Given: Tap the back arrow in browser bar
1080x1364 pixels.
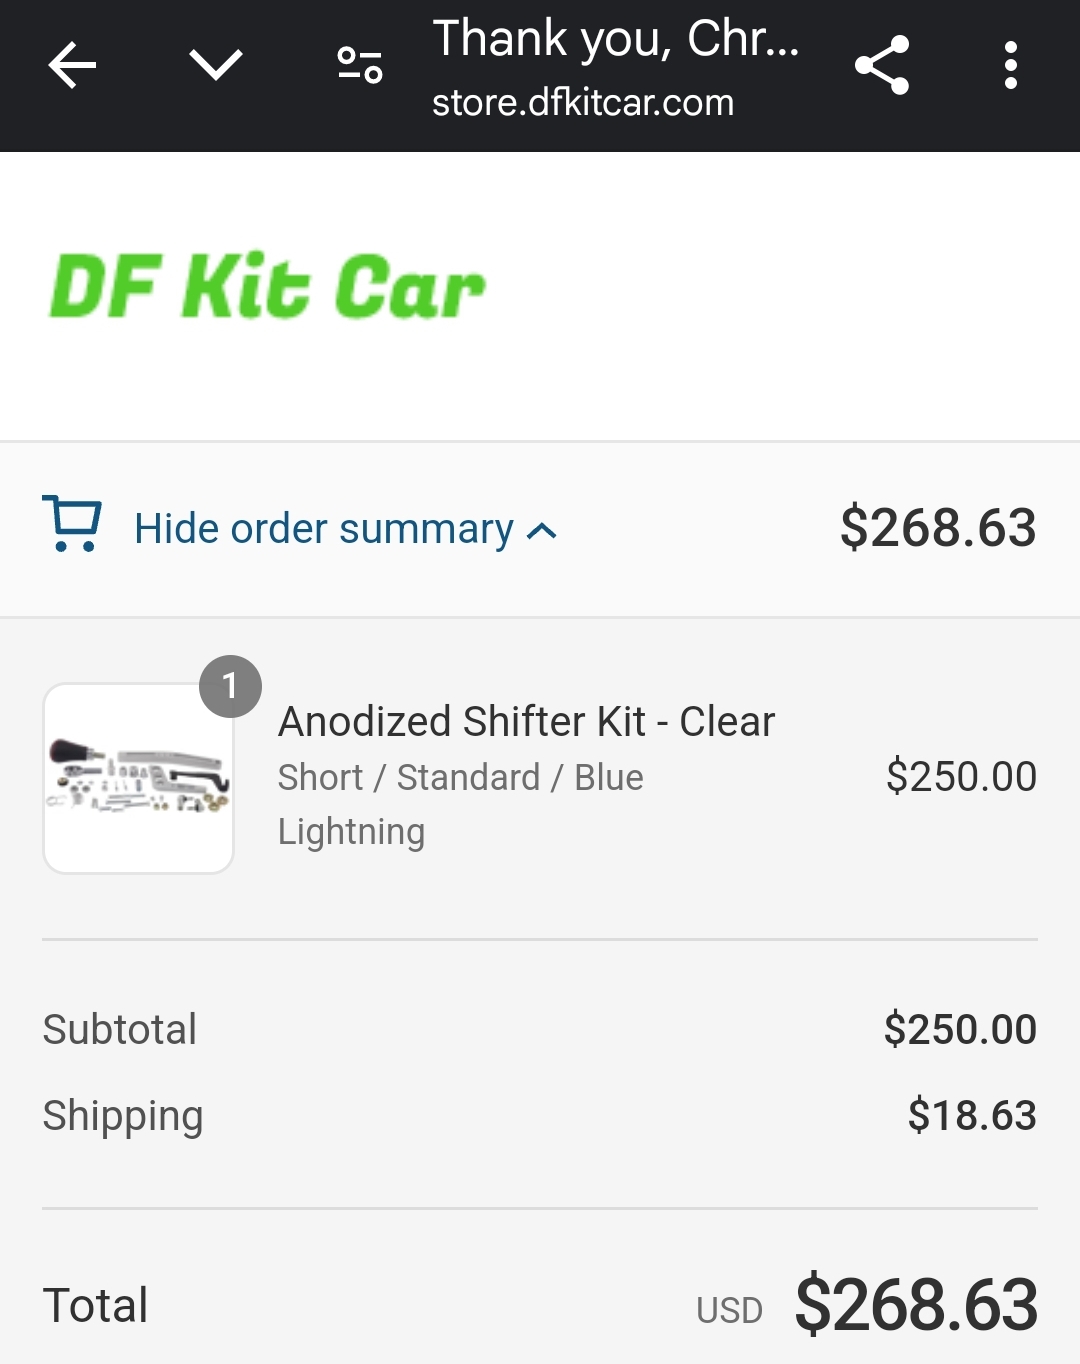Looking at the screenshot, I should [72, 66].
